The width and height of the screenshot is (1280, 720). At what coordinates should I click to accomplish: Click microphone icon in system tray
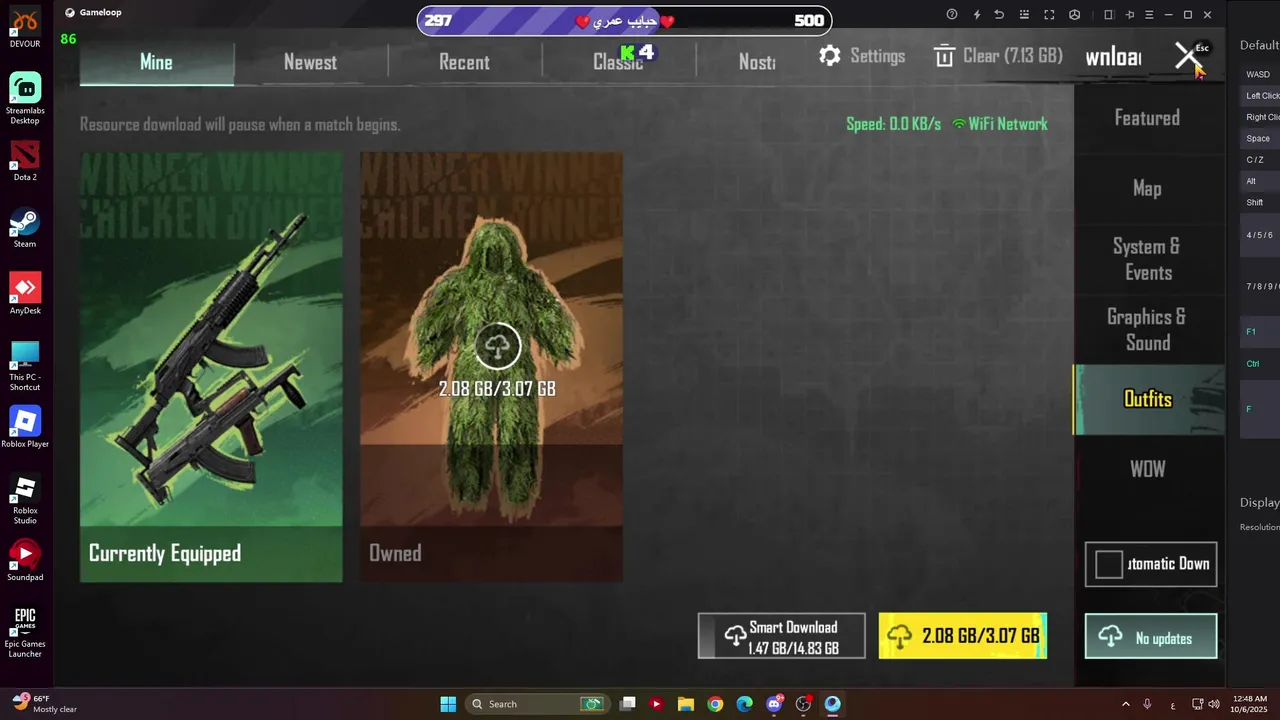tap(1147, 704)
